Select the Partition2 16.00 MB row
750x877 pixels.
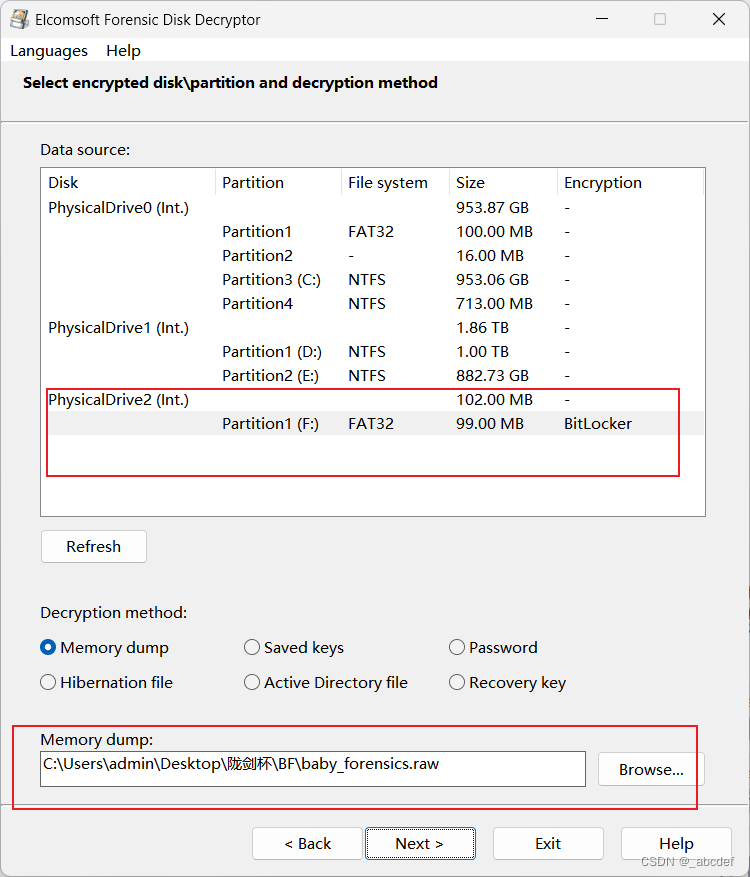(x=372, y=256)
